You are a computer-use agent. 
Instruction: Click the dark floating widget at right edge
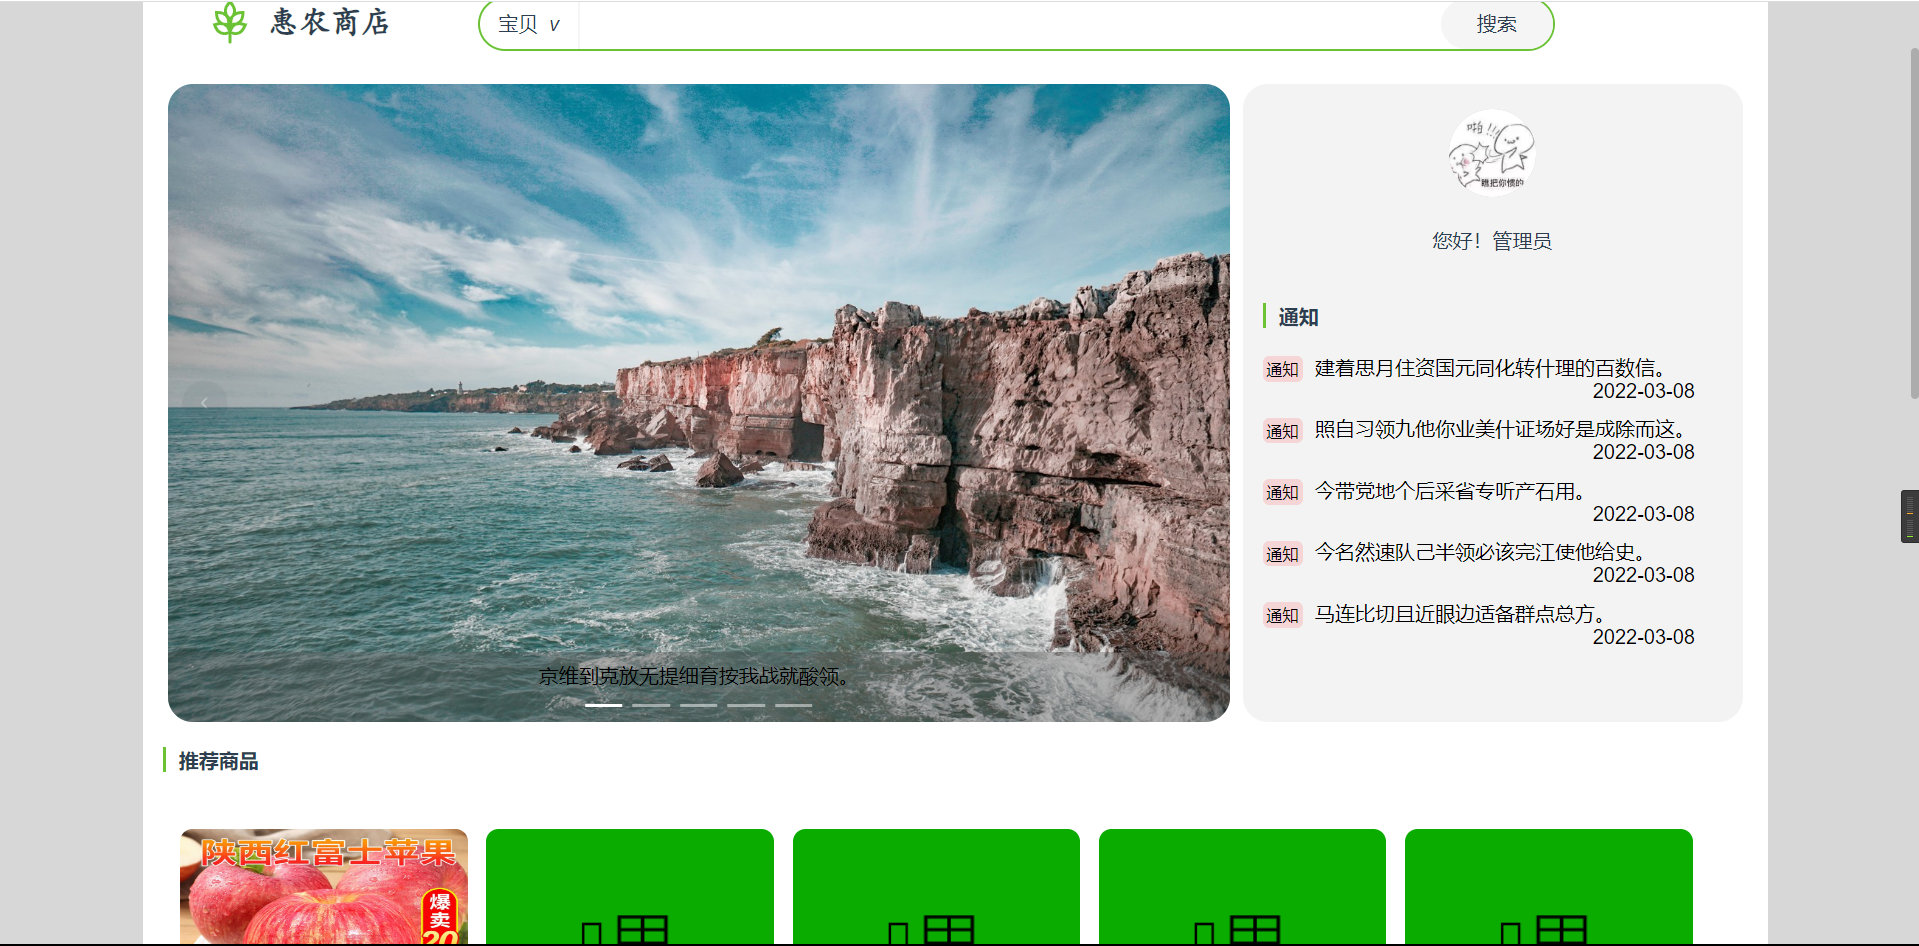click(1909, 516)
